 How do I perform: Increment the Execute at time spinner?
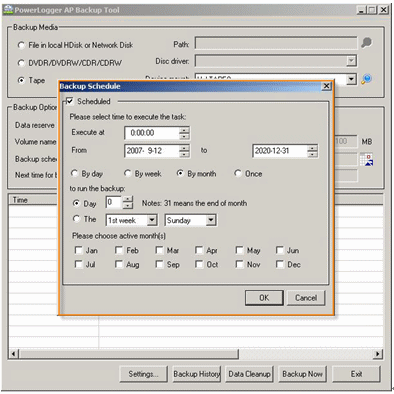coord(184,130)
